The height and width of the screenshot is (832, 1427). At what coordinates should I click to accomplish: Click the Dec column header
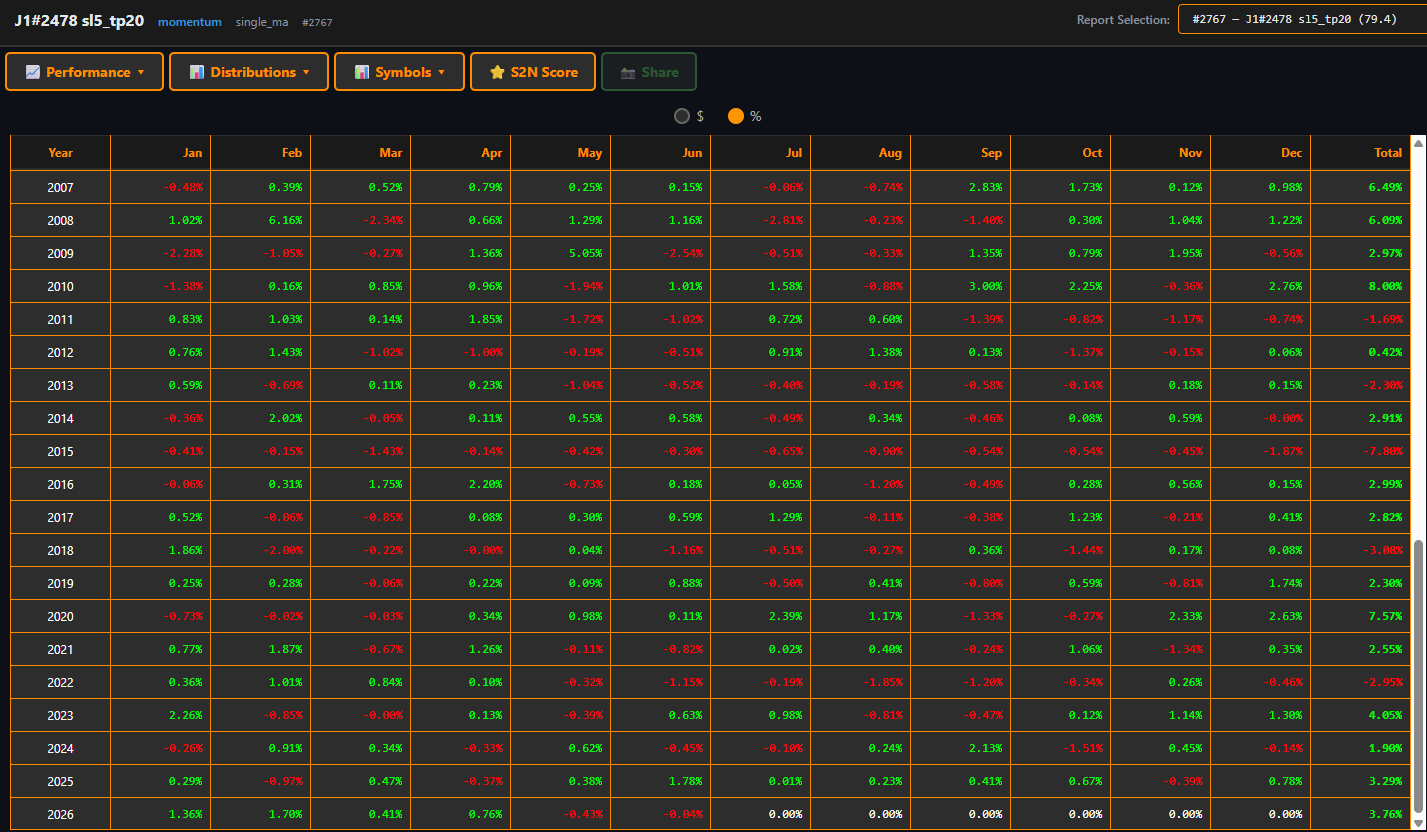pos(1261,153)
